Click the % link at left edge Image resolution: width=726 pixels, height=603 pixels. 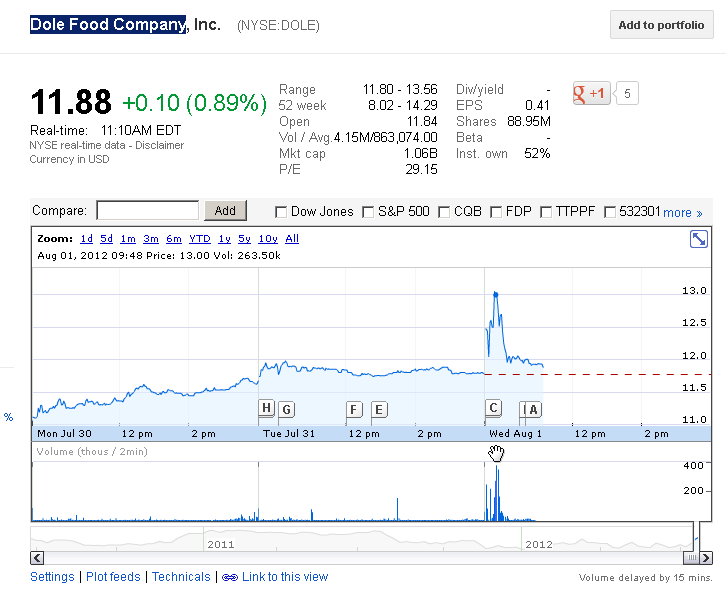pos(8,417)
